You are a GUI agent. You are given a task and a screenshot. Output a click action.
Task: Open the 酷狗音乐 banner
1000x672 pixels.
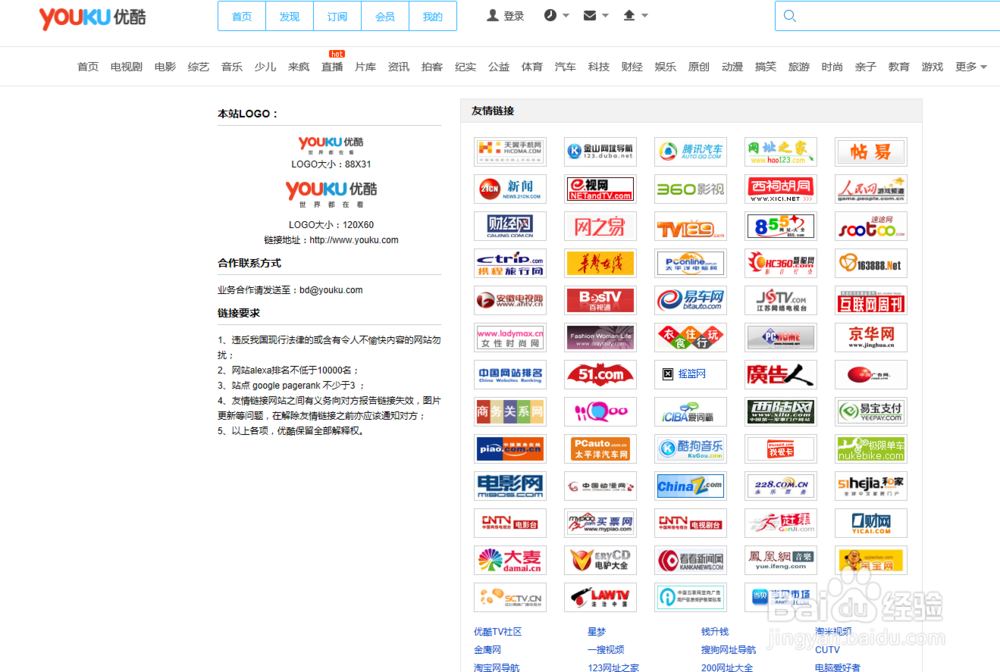(x=691, y=448)
